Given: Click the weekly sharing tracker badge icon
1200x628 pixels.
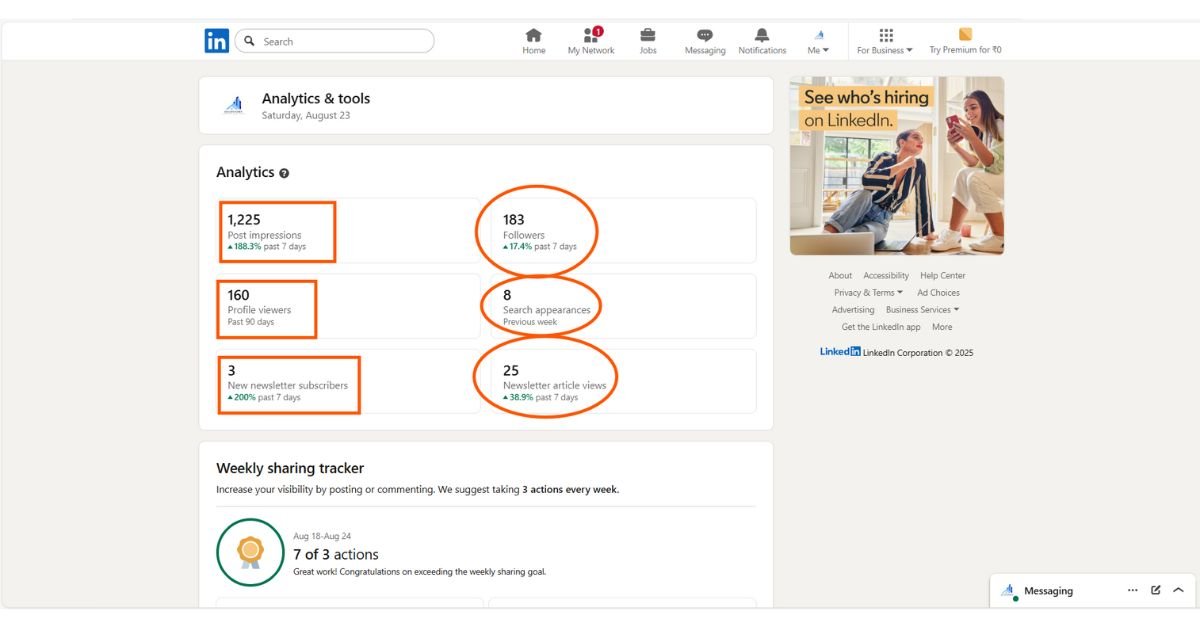Looking at the screenshot, I should [250, 552].
